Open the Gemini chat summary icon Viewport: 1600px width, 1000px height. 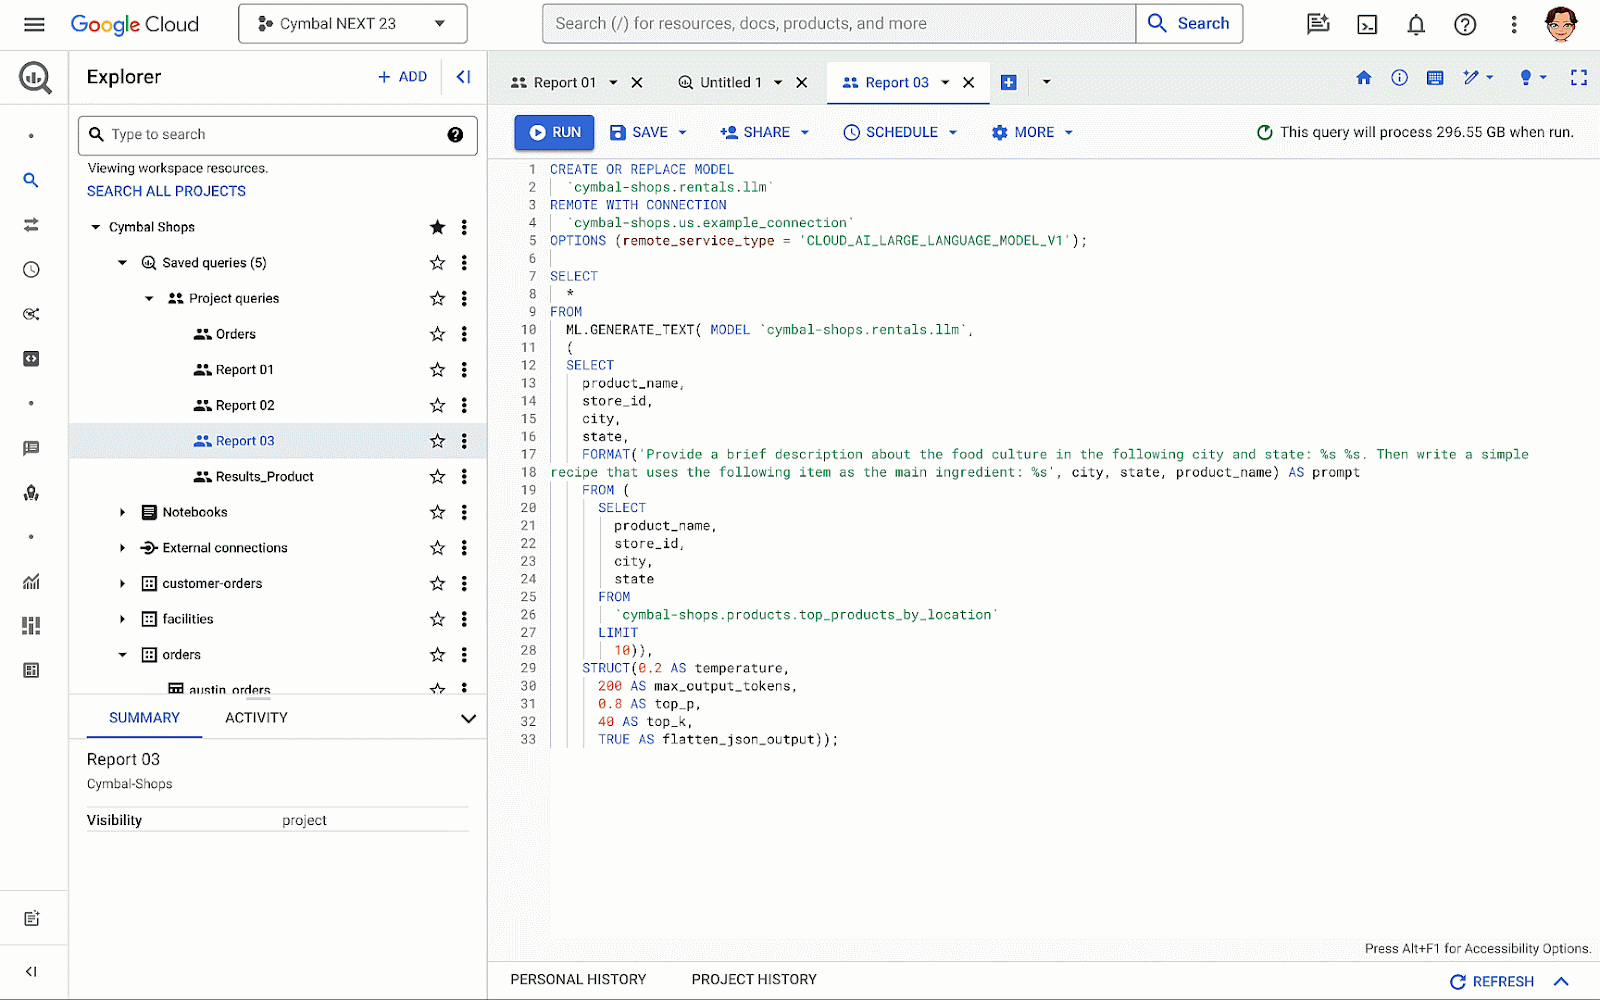pyautogui.click(x=1318, y=24)
